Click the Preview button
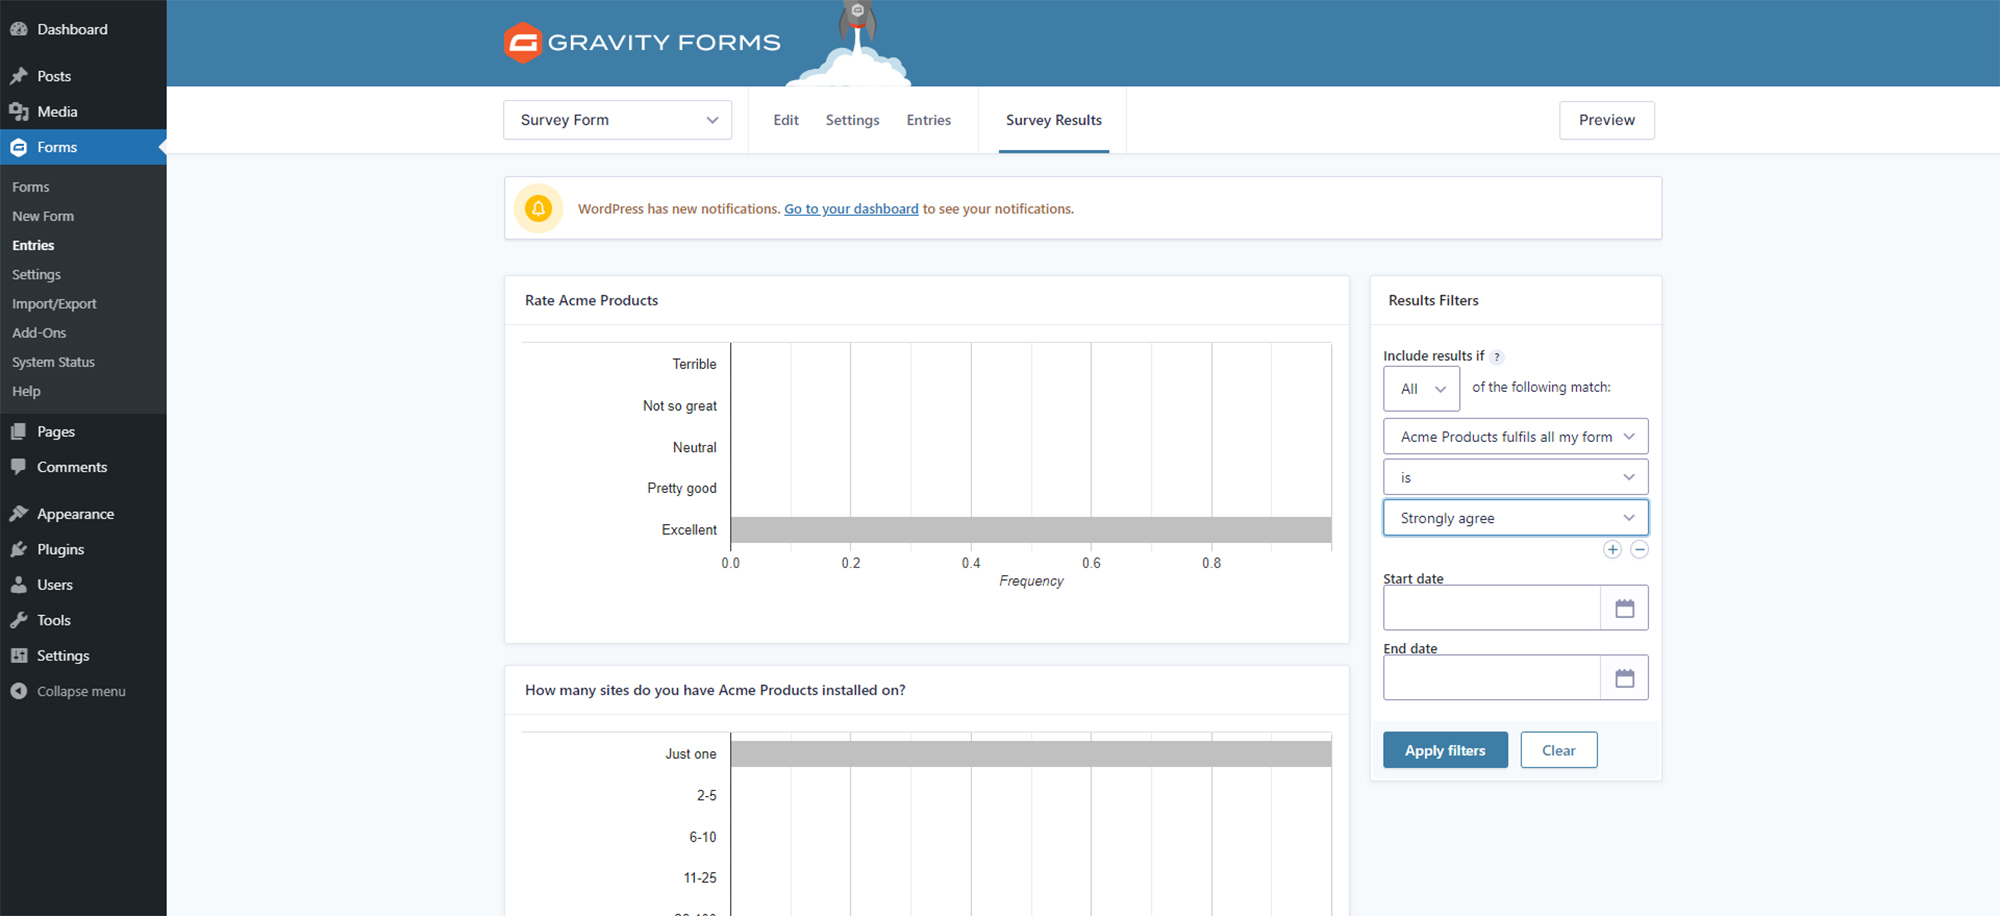2000x916 pixels. 1606,120
